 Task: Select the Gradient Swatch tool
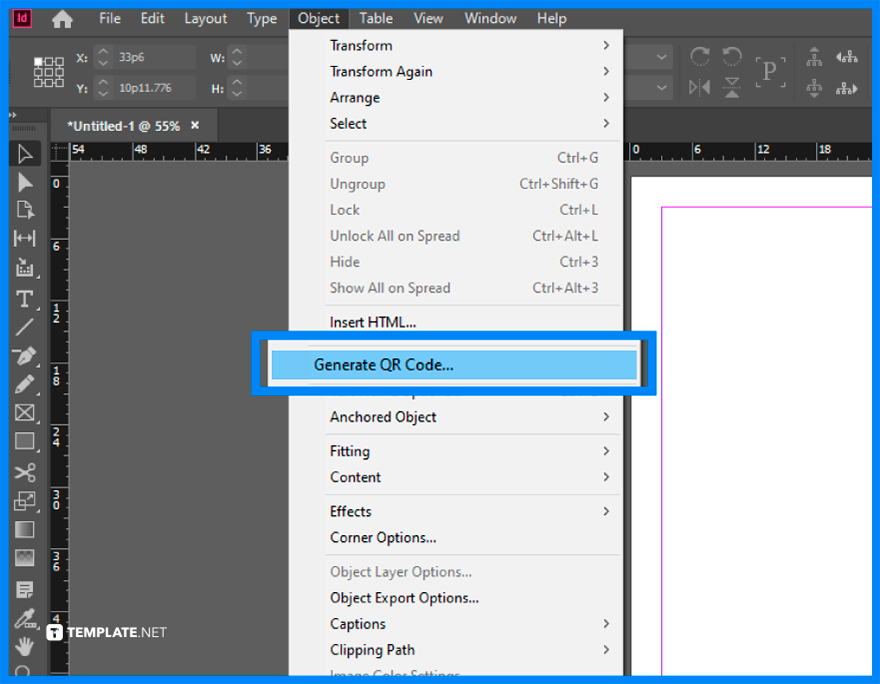[25, 529]
